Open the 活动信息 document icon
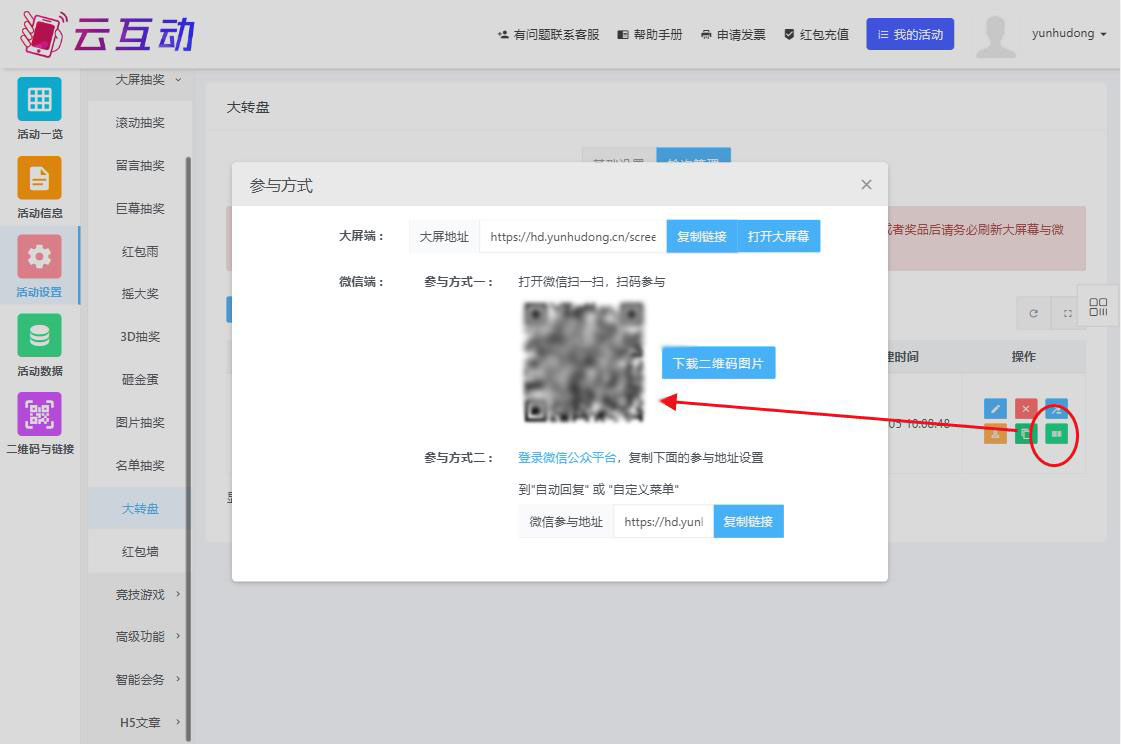The width and height of the screenshot is (1121, 744). point(39,178)
